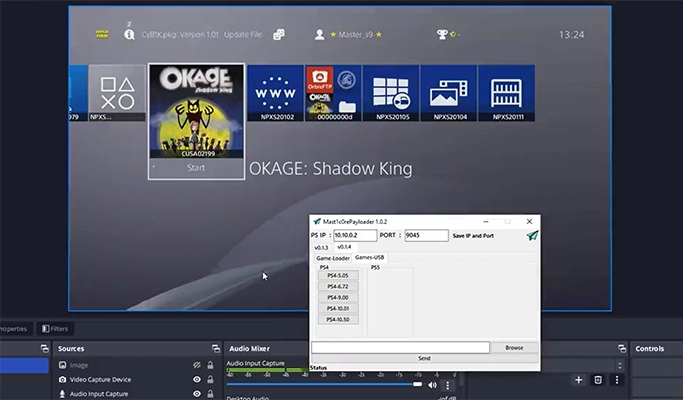Open the trophies cup icon

442,34
